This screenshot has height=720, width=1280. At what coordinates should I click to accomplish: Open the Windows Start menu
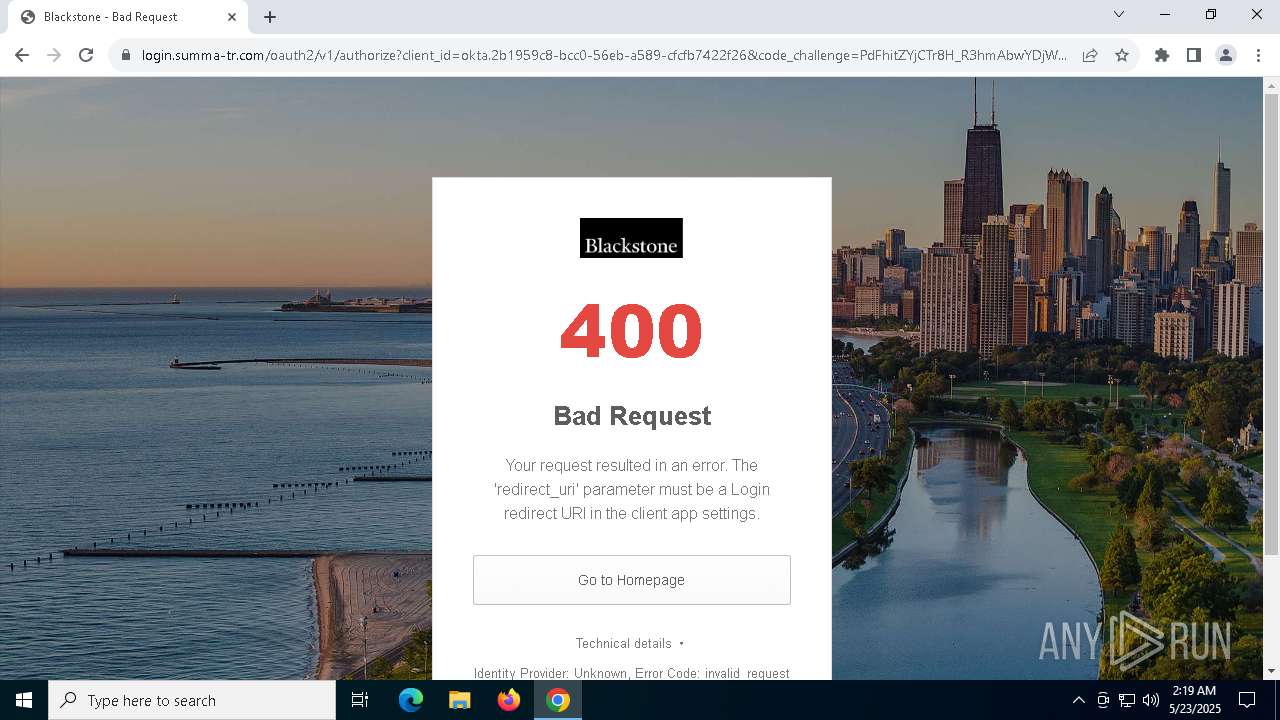pos(24,700)
